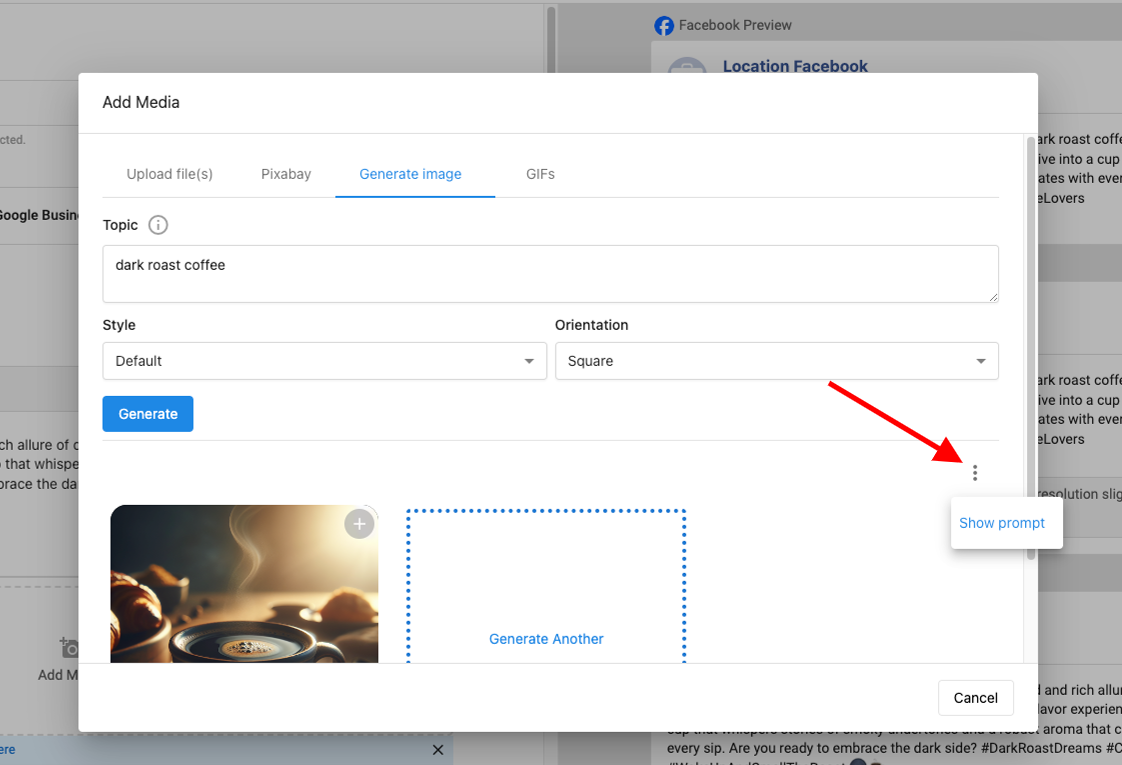
Task: Click the Add Media camera icon behind dialog
Action: (69, 648)
